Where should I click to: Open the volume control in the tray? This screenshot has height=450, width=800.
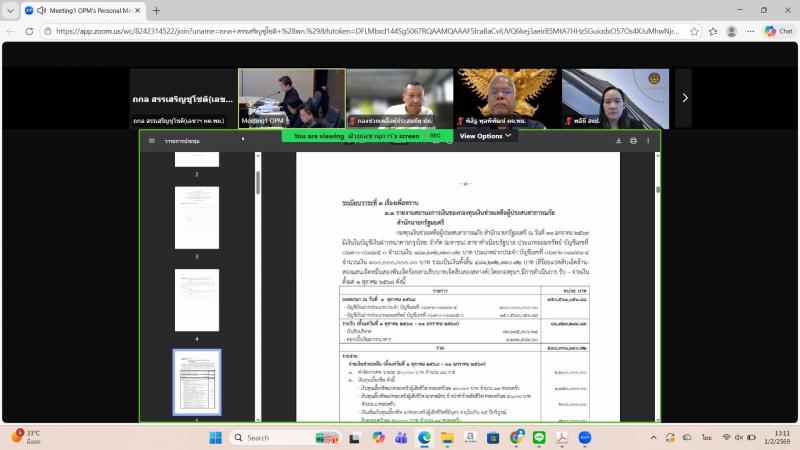738,438
